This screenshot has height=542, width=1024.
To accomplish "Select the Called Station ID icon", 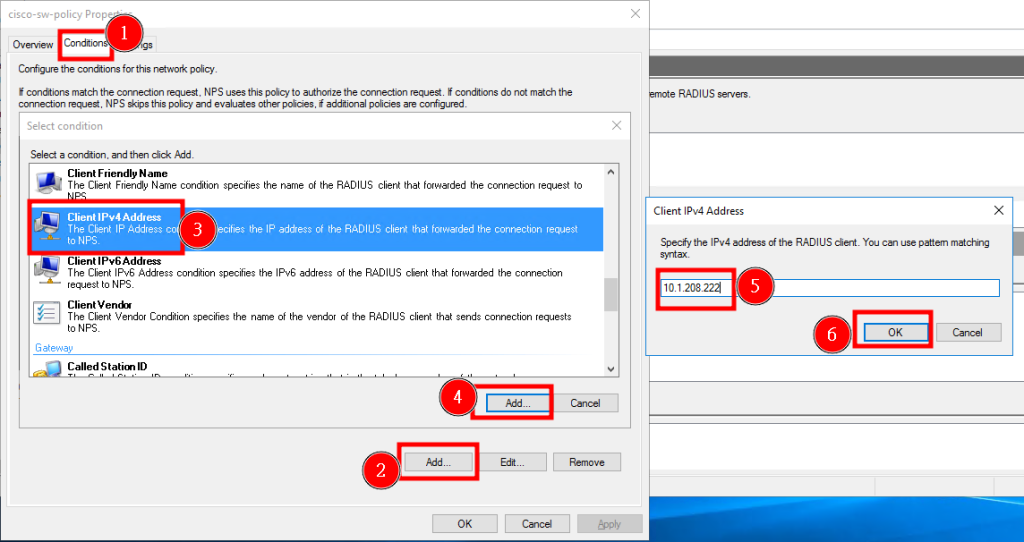I will click(48, 370).
